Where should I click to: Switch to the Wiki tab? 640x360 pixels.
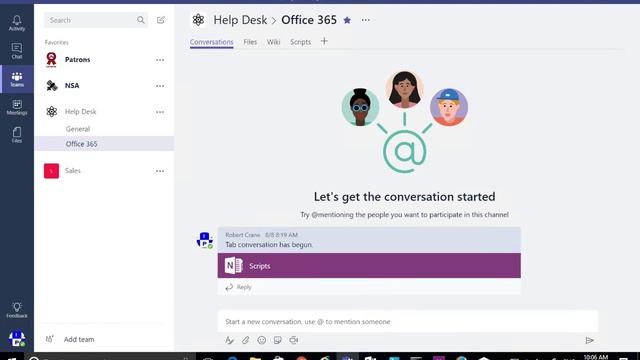point(273,42)
